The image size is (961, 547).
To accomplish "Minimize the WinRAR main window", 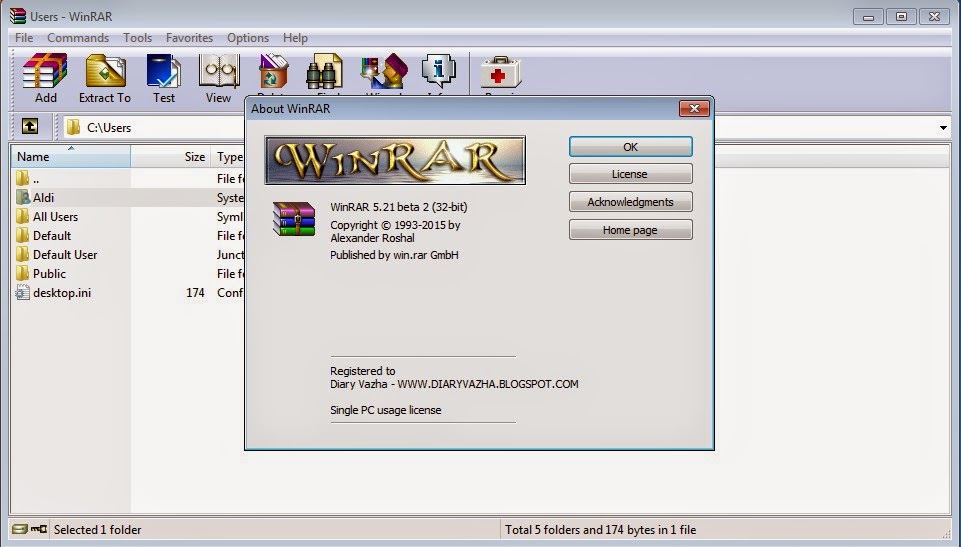I will tap(868, 17).
